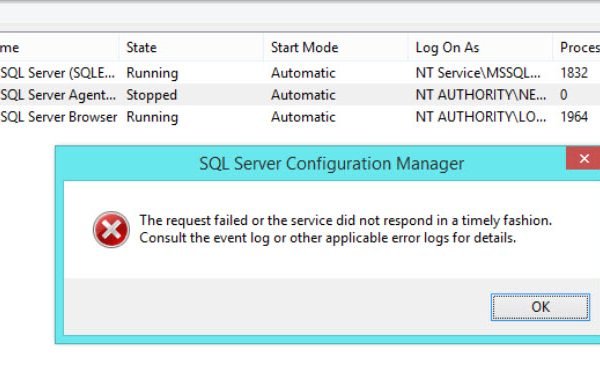Click NT AUTHORITY\LO... log on account
This screenshot has height=374, width=600.
[x=481, y=117]
